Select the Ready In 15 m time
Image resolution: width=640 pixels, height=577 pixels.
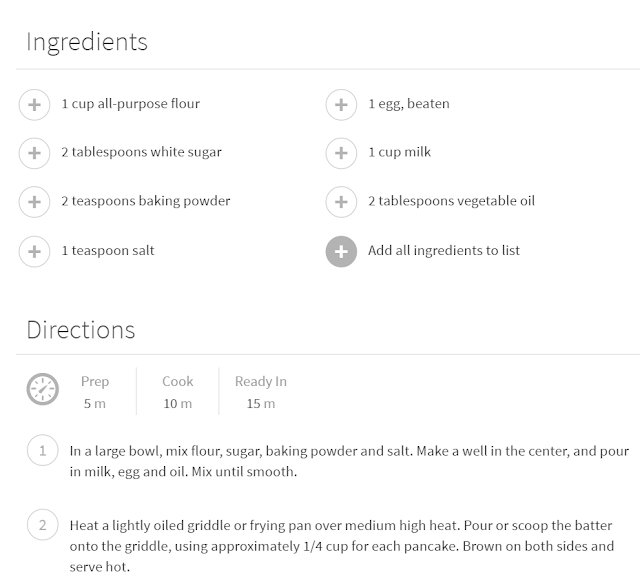click(x=260, y=392)
